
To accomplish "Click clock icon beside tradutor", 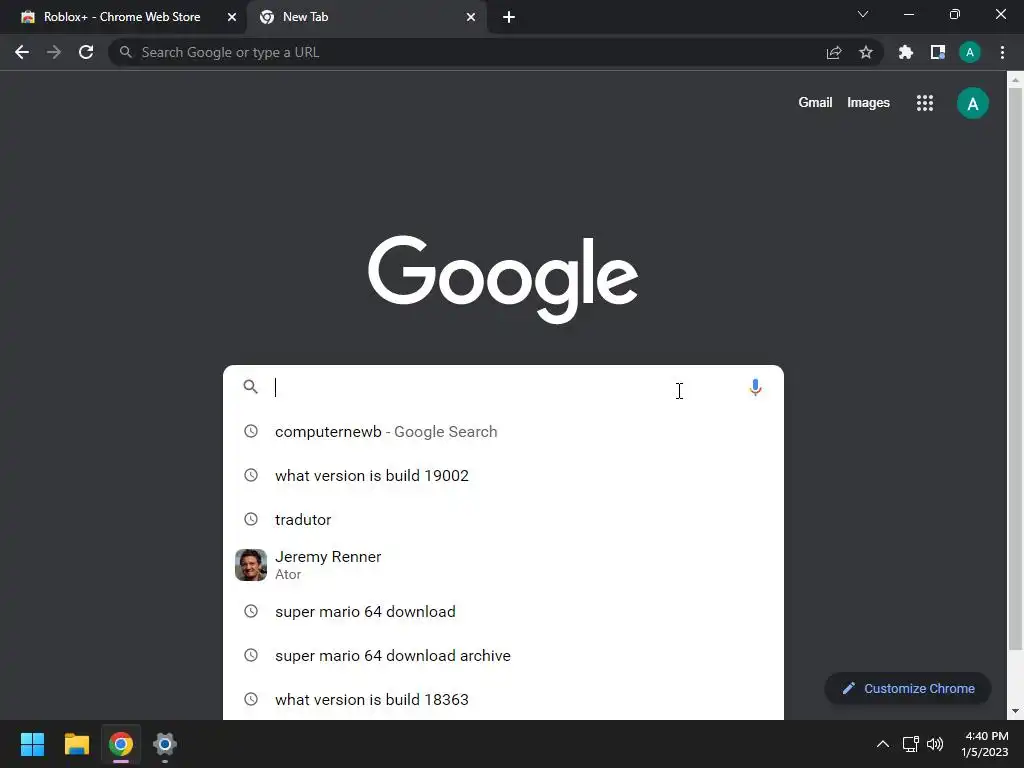I will (x=251, y=519).
